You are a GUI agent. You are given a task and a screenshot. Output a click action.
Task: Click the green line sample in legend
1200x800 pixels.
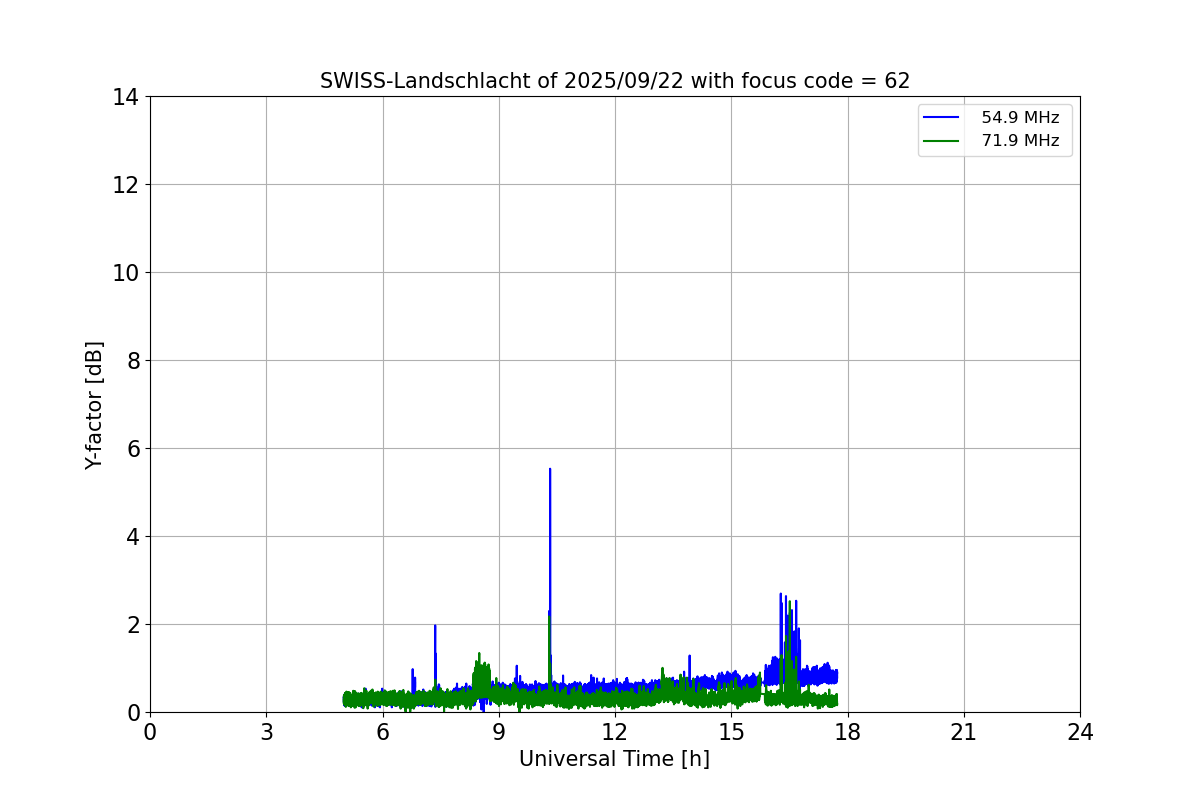pos(942,141)
